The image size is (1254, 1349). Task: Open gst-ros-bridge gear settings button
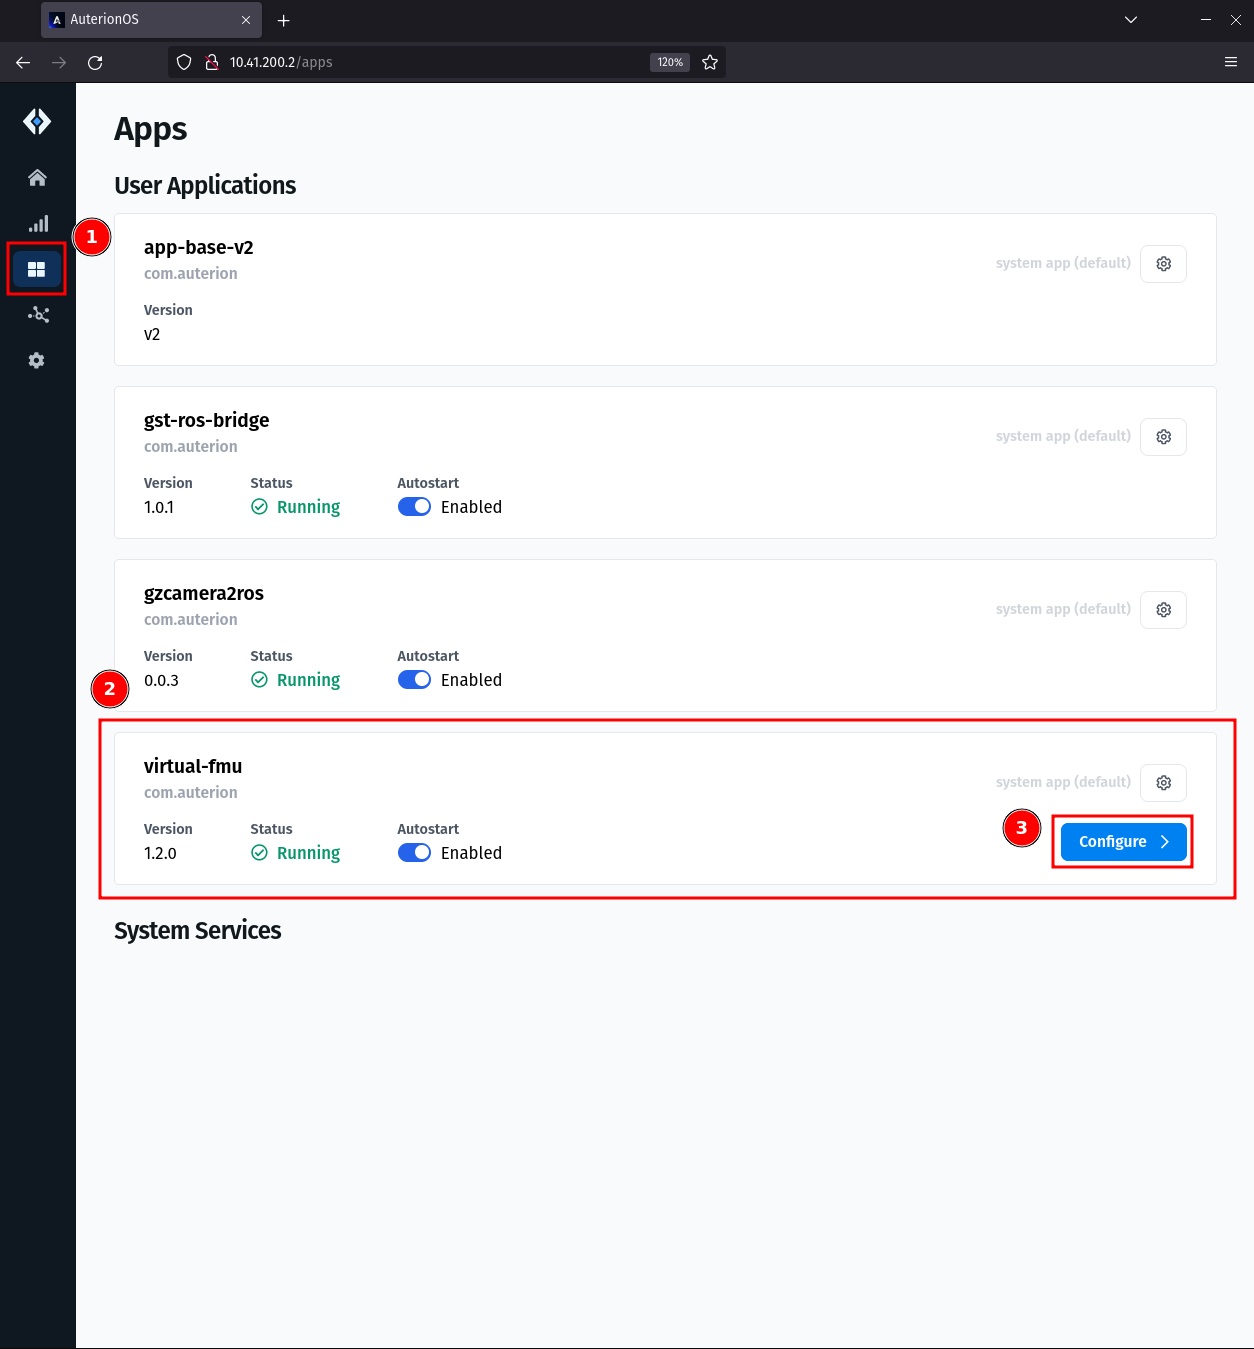click(1163, 437)
